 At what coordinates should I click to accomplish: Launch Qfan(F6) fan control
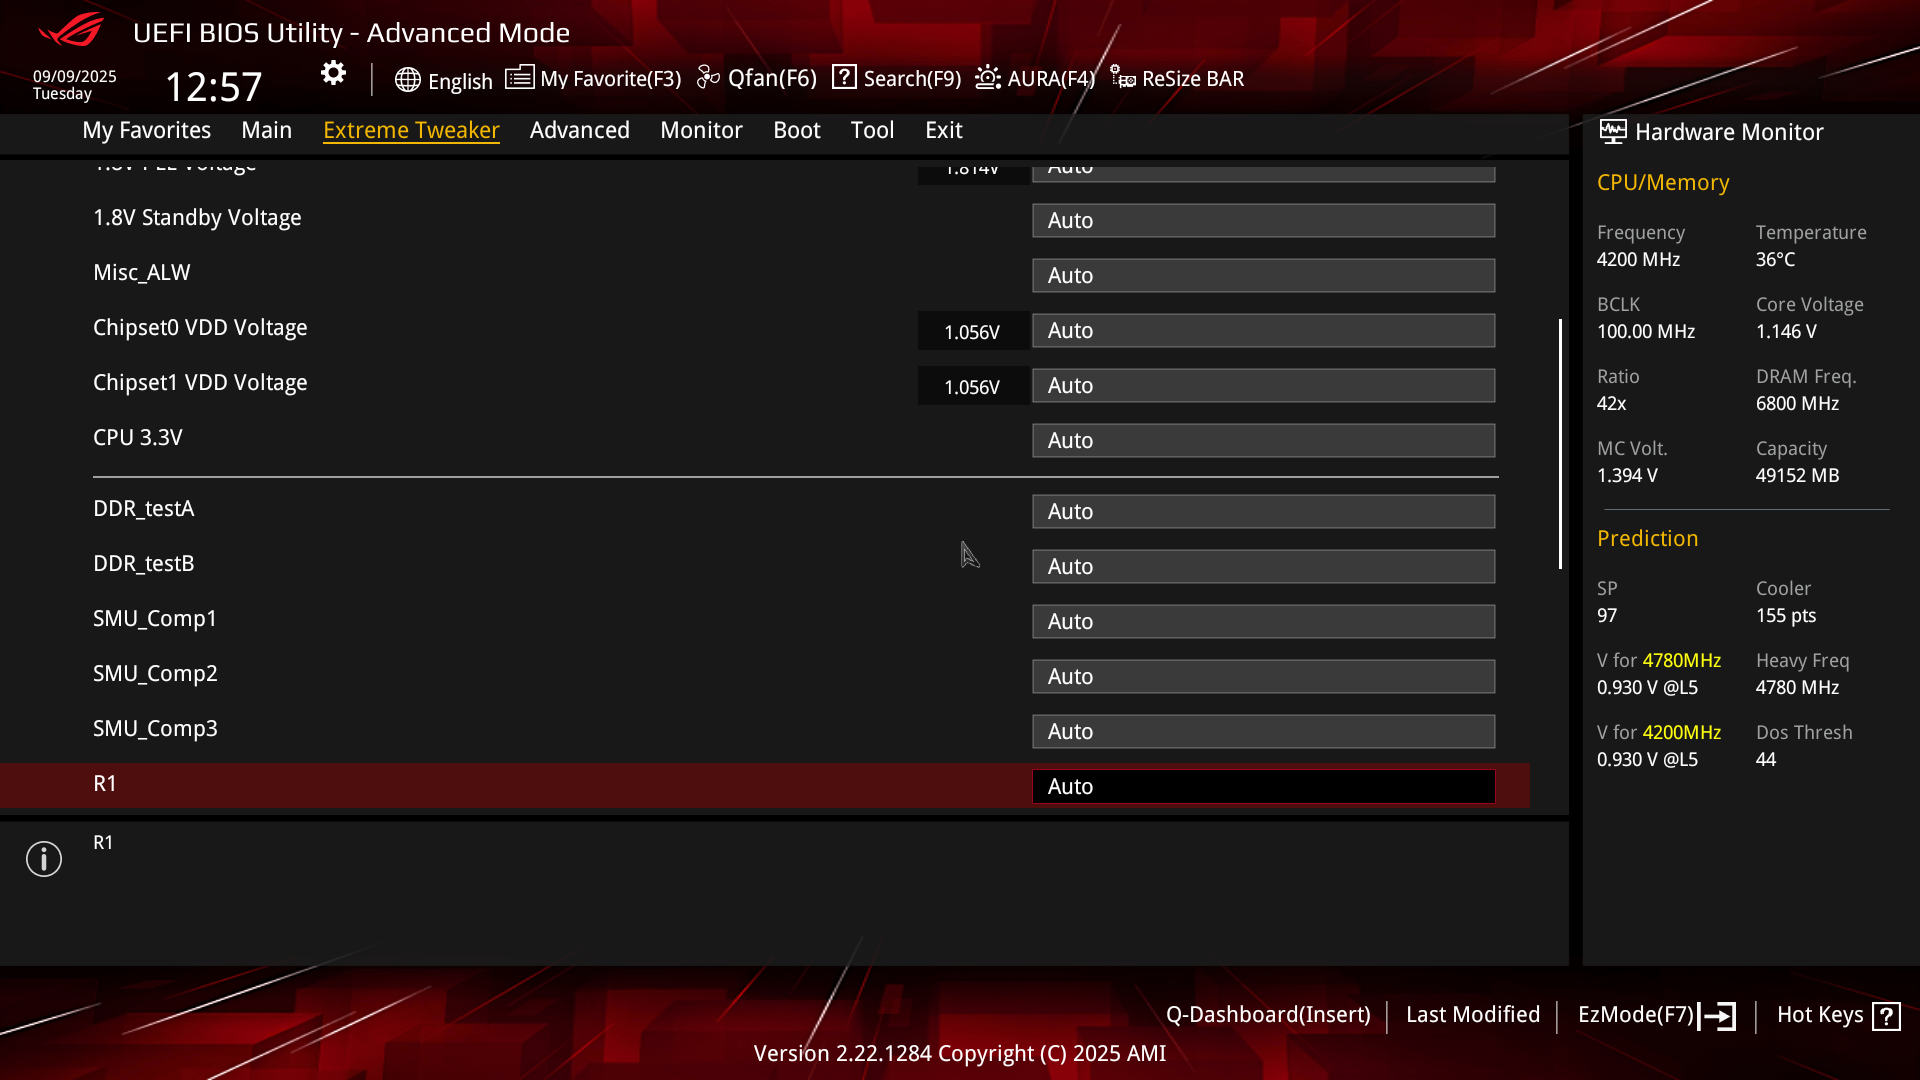tap(757, 78)
